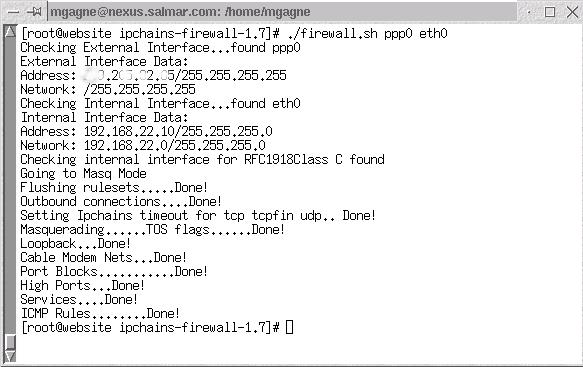
Task: Click the 'Port Blocks' Done line
Action: [x=114, y=271]
